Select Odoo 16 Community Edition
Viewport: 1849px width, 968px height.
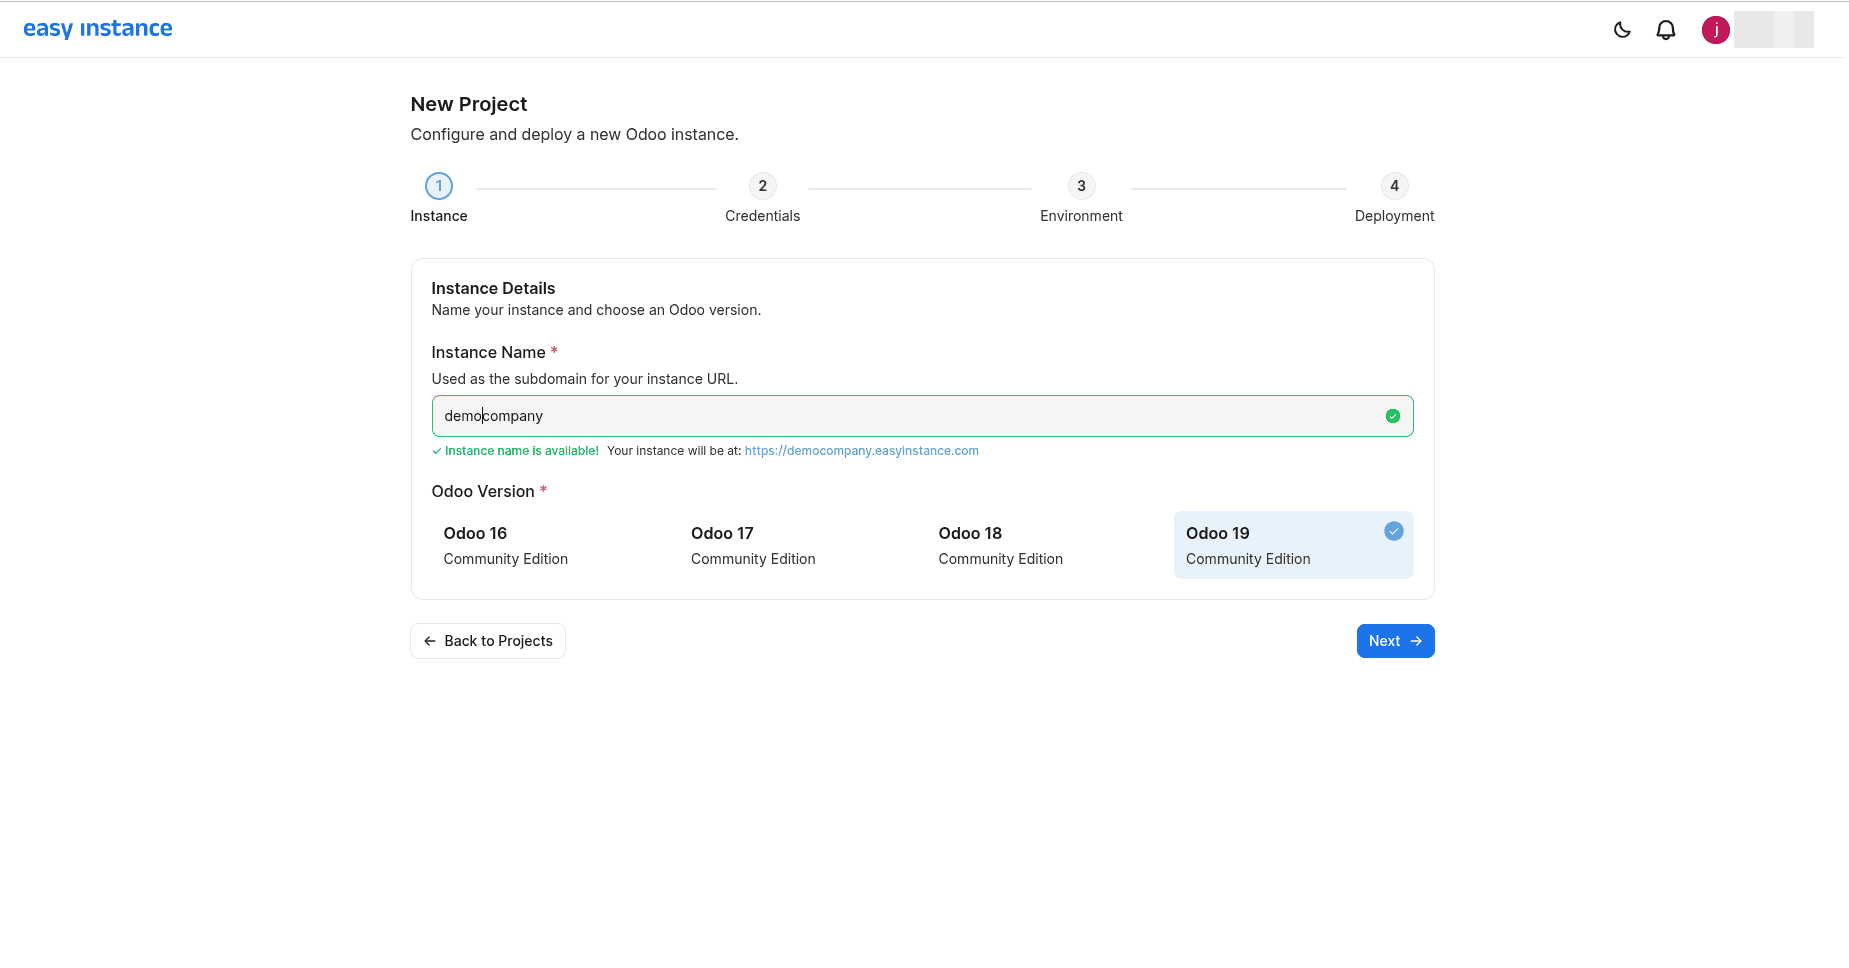550,545
